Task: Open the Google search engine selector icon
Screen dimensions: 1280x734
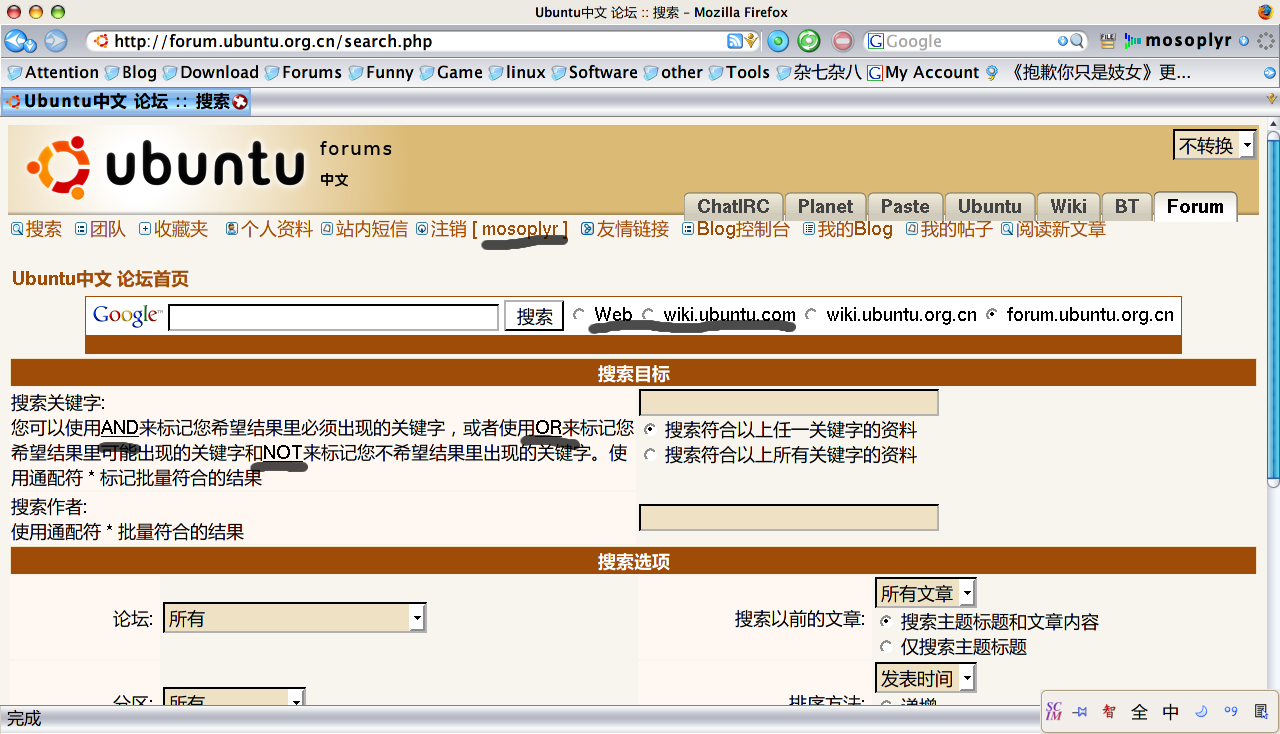Action: coord(875,41)
